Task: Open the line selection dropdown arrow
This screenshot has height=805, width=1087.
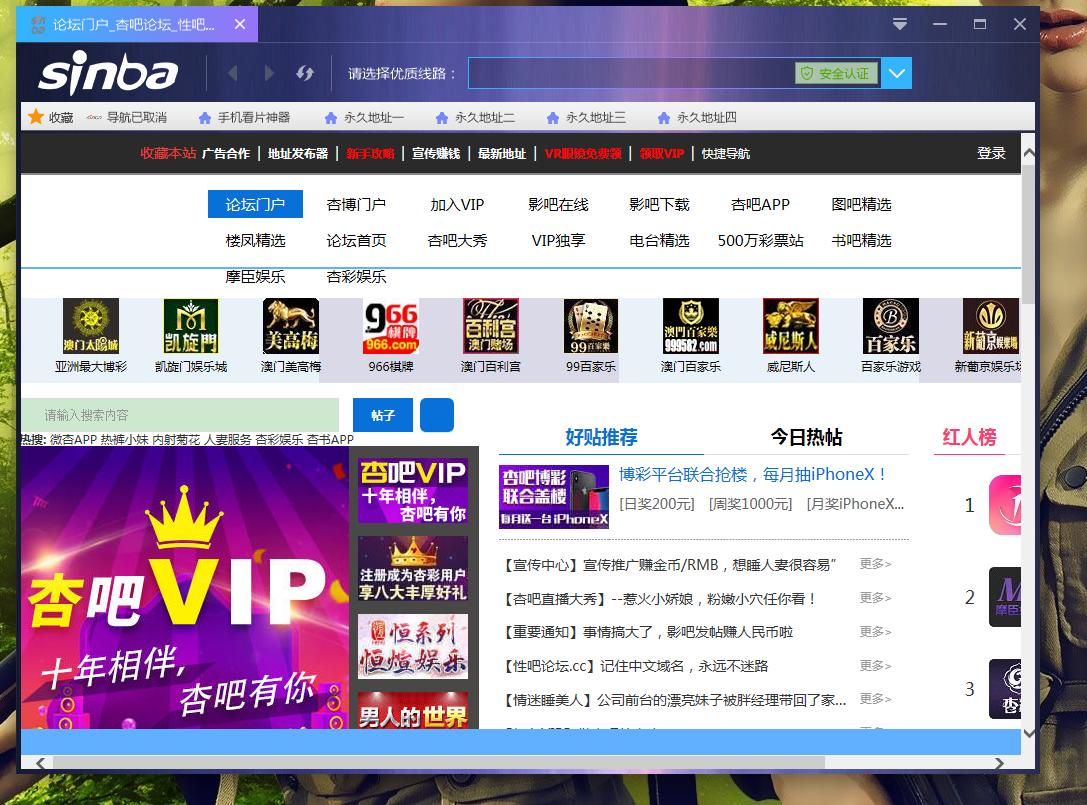Action: 897,73
